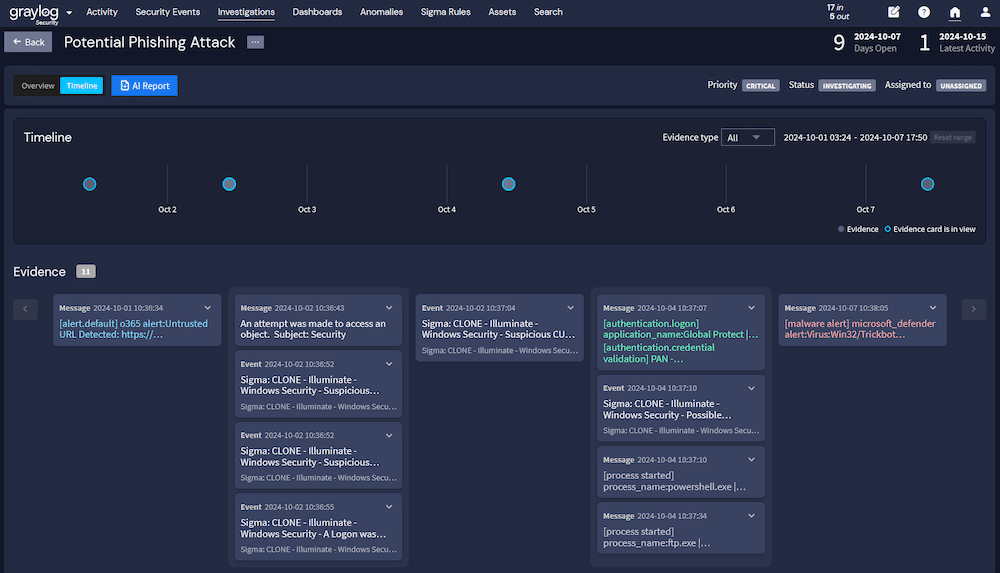Click the Graylog Security logo
The width and height of the screenshot is (1000, 573).
click(x=33, y=13)
